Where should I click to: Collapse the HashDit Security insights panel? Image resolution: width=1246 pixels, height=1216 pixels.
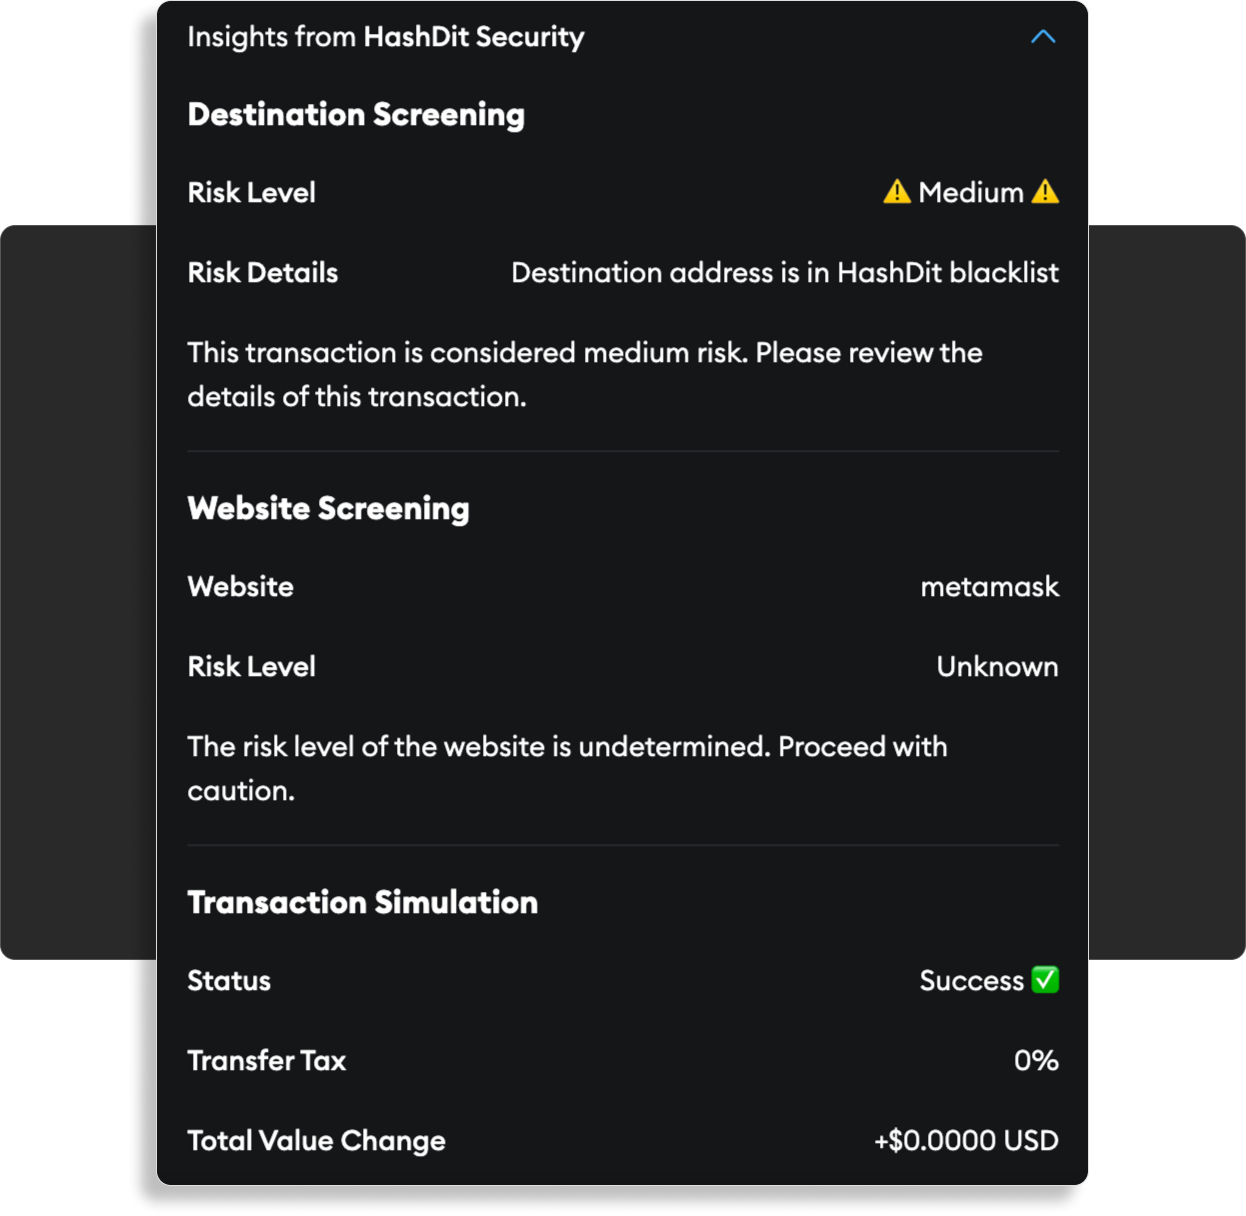click(x=1042, y=37)
